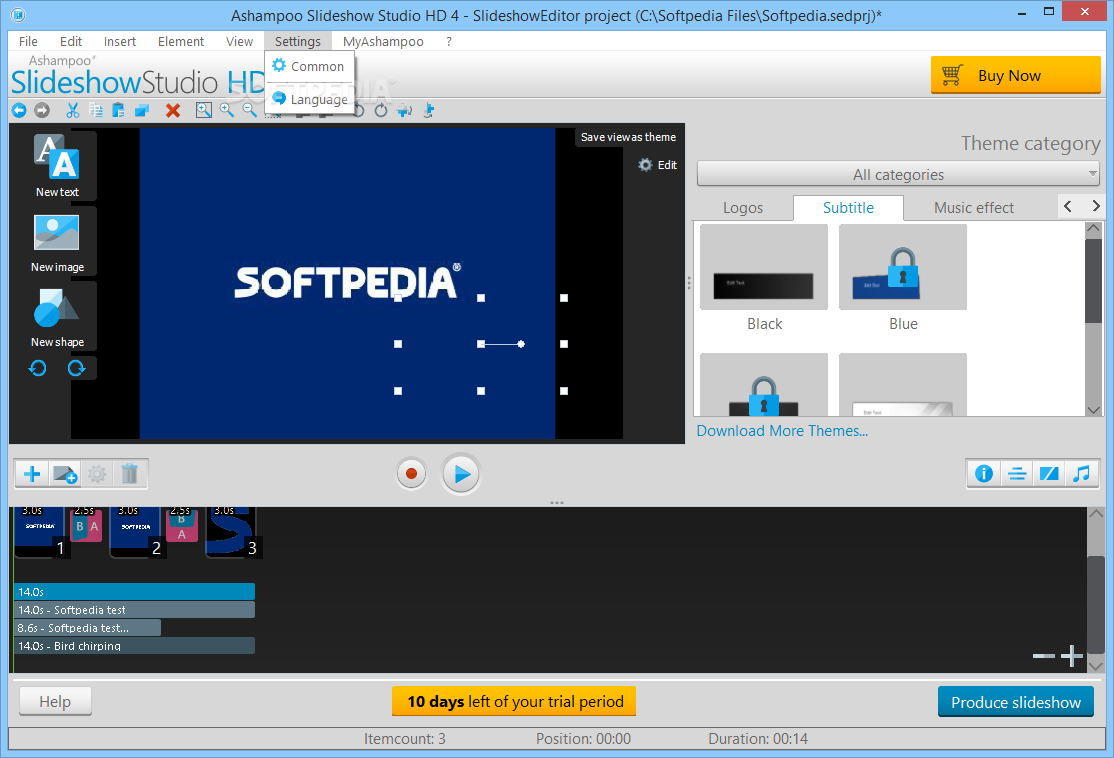Add a New shape element
Viewport: 1114px width, 758px height.
coord(57,317)
